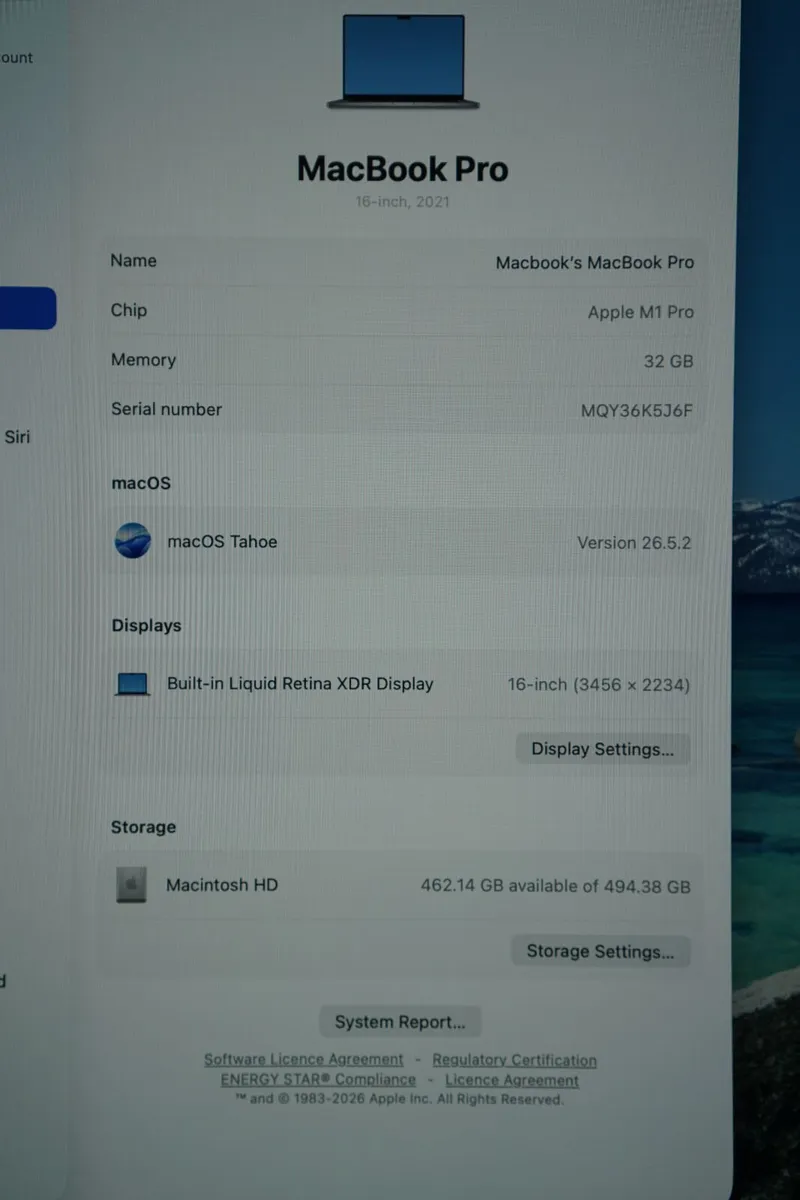
Task: Click the Memory row label
Action: (143, 360)
